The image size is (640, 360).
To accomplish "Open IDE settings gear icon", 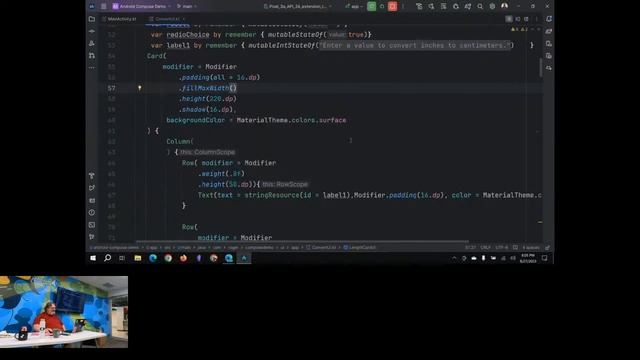I will (x=492, y=6).
